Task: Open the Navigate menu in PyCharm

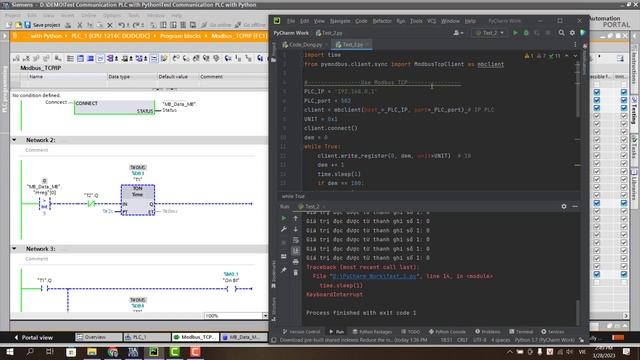Action: [x=340, y=21]
